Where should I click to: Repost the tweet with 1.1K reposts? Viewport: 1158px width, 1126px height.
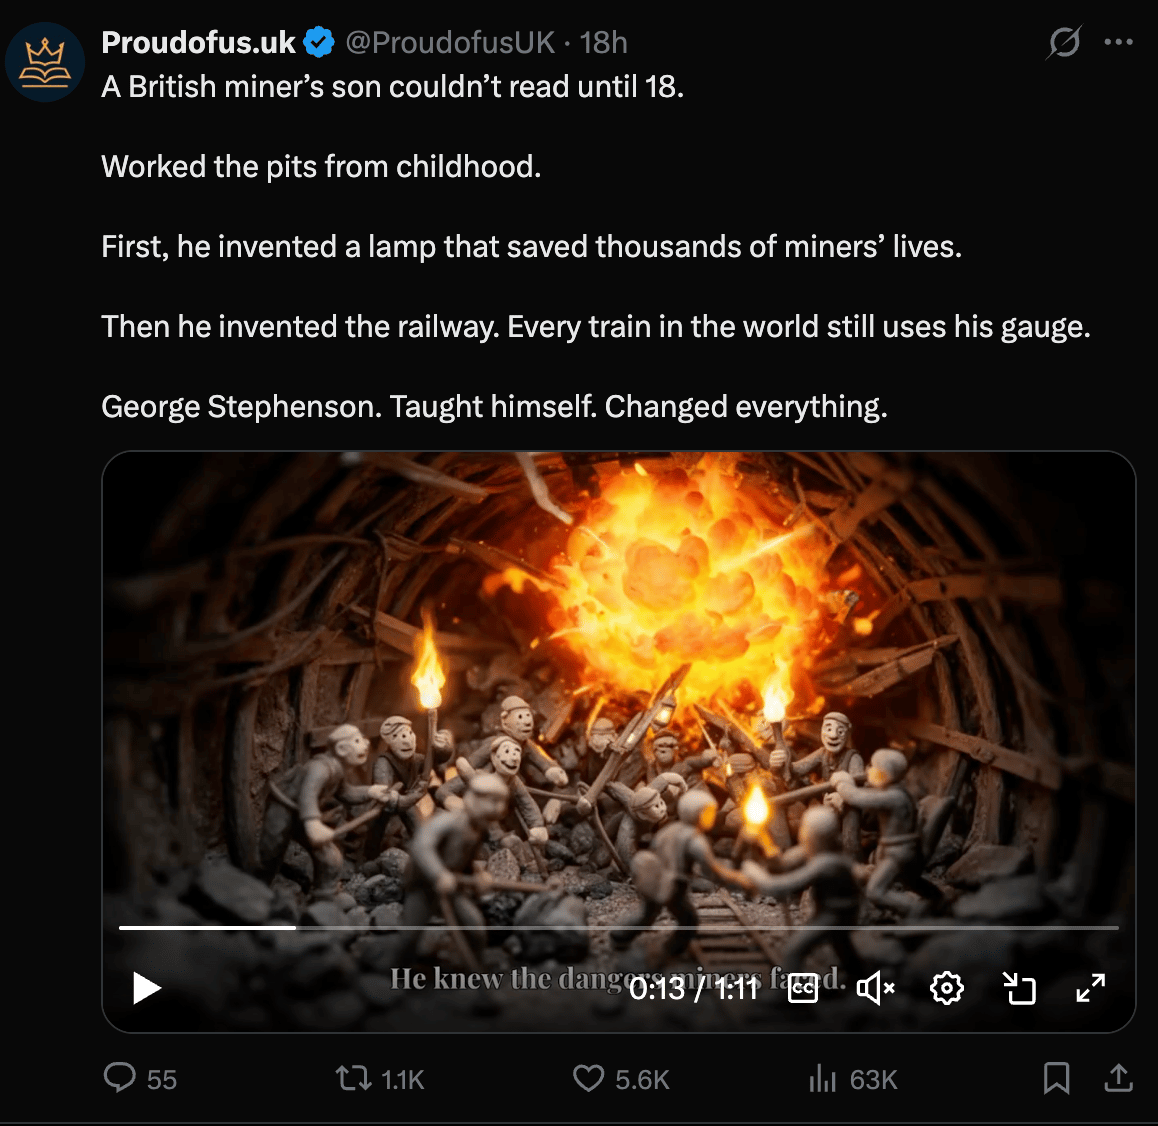pos(353,1078)
